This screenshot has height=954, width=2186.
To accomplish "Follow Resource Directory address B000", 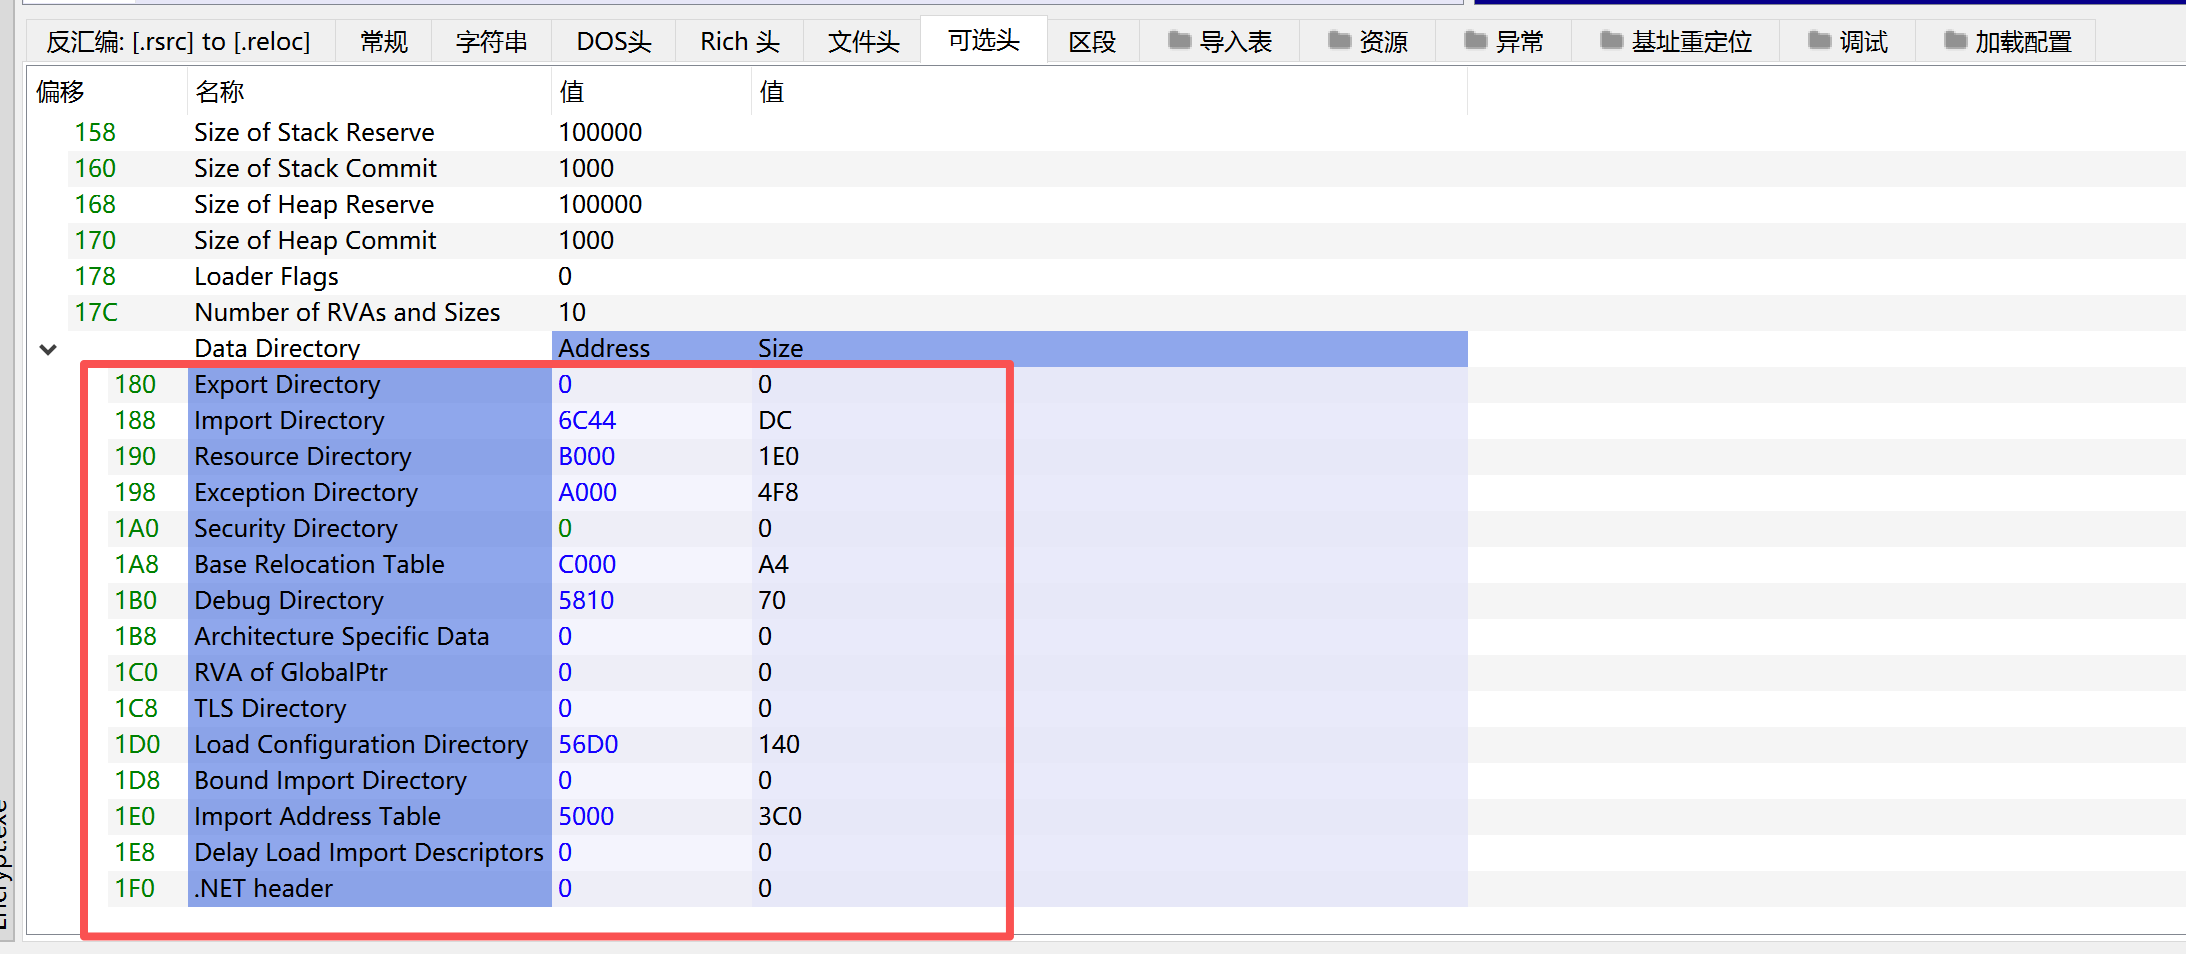I will coord(586,457).
